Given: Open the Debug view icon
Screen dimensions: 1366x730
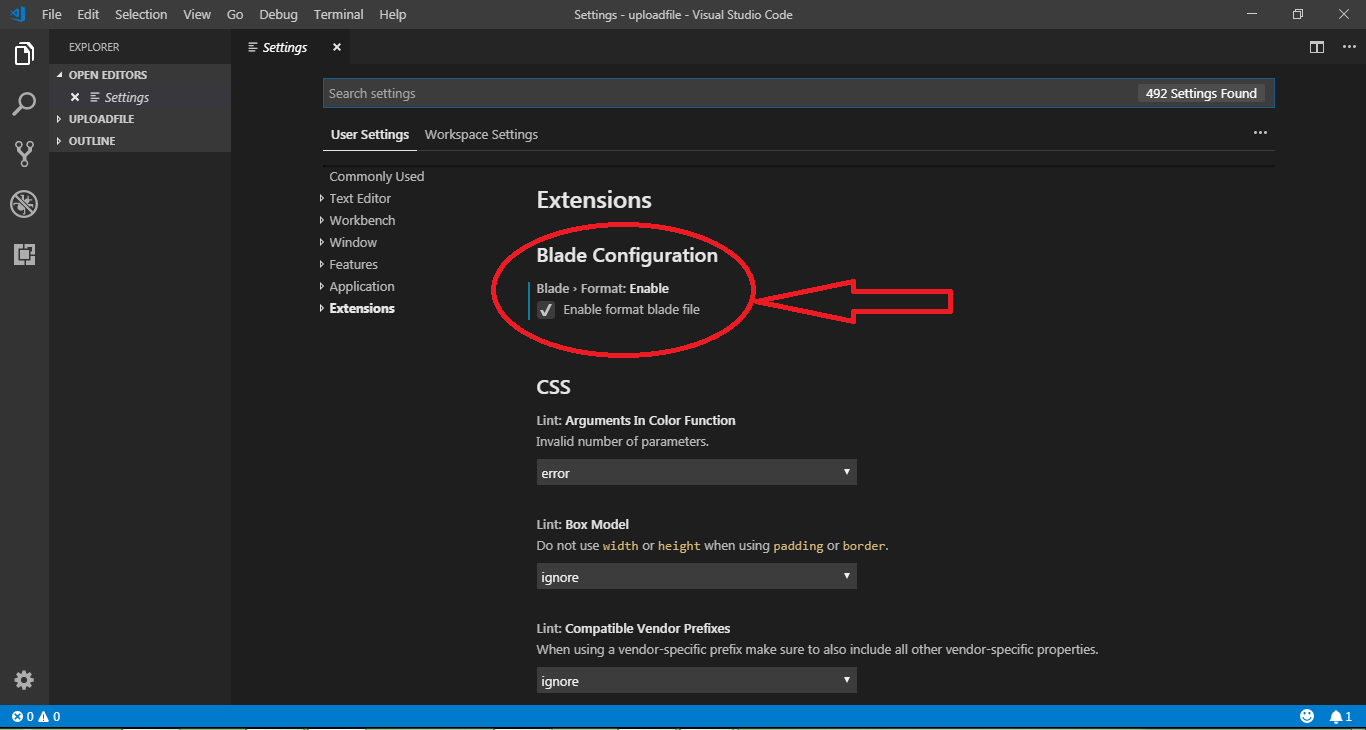Looking at the screenshot, I should [x=24, y=204].
